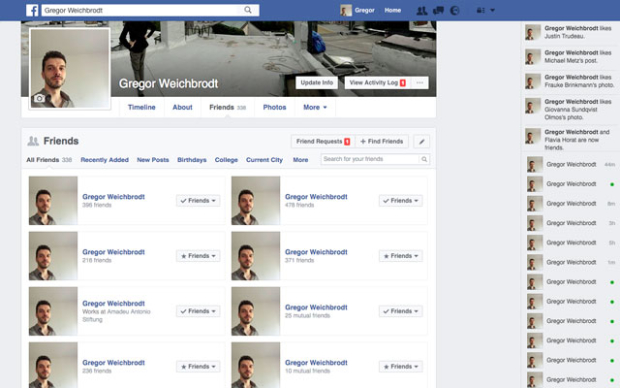Click photo of friend with 216 friends
This screenshot has height=388, width=620.
[x=53, y=256]
